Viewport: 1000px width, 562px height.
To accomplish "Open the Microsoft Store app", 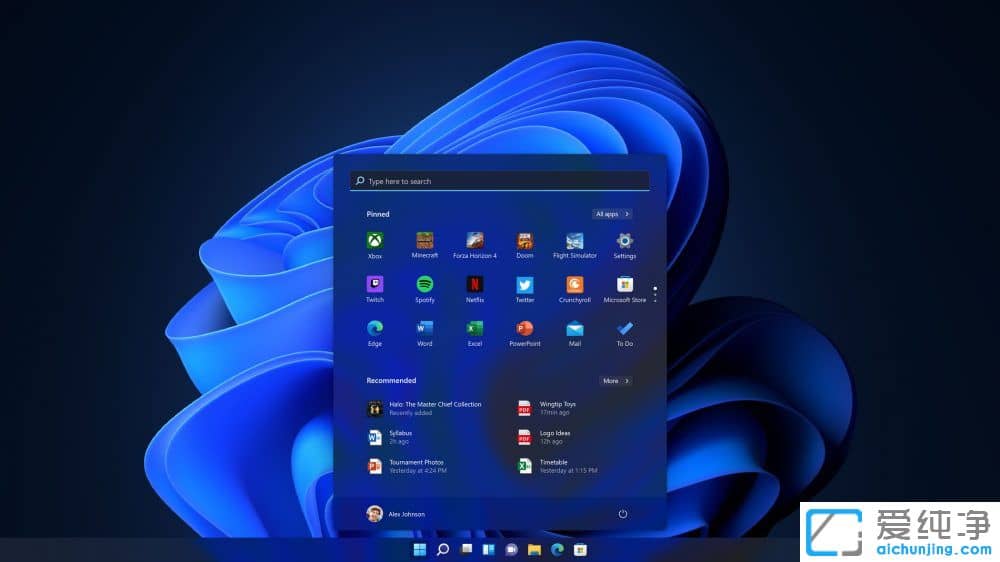I will click(x=625, y=286).
